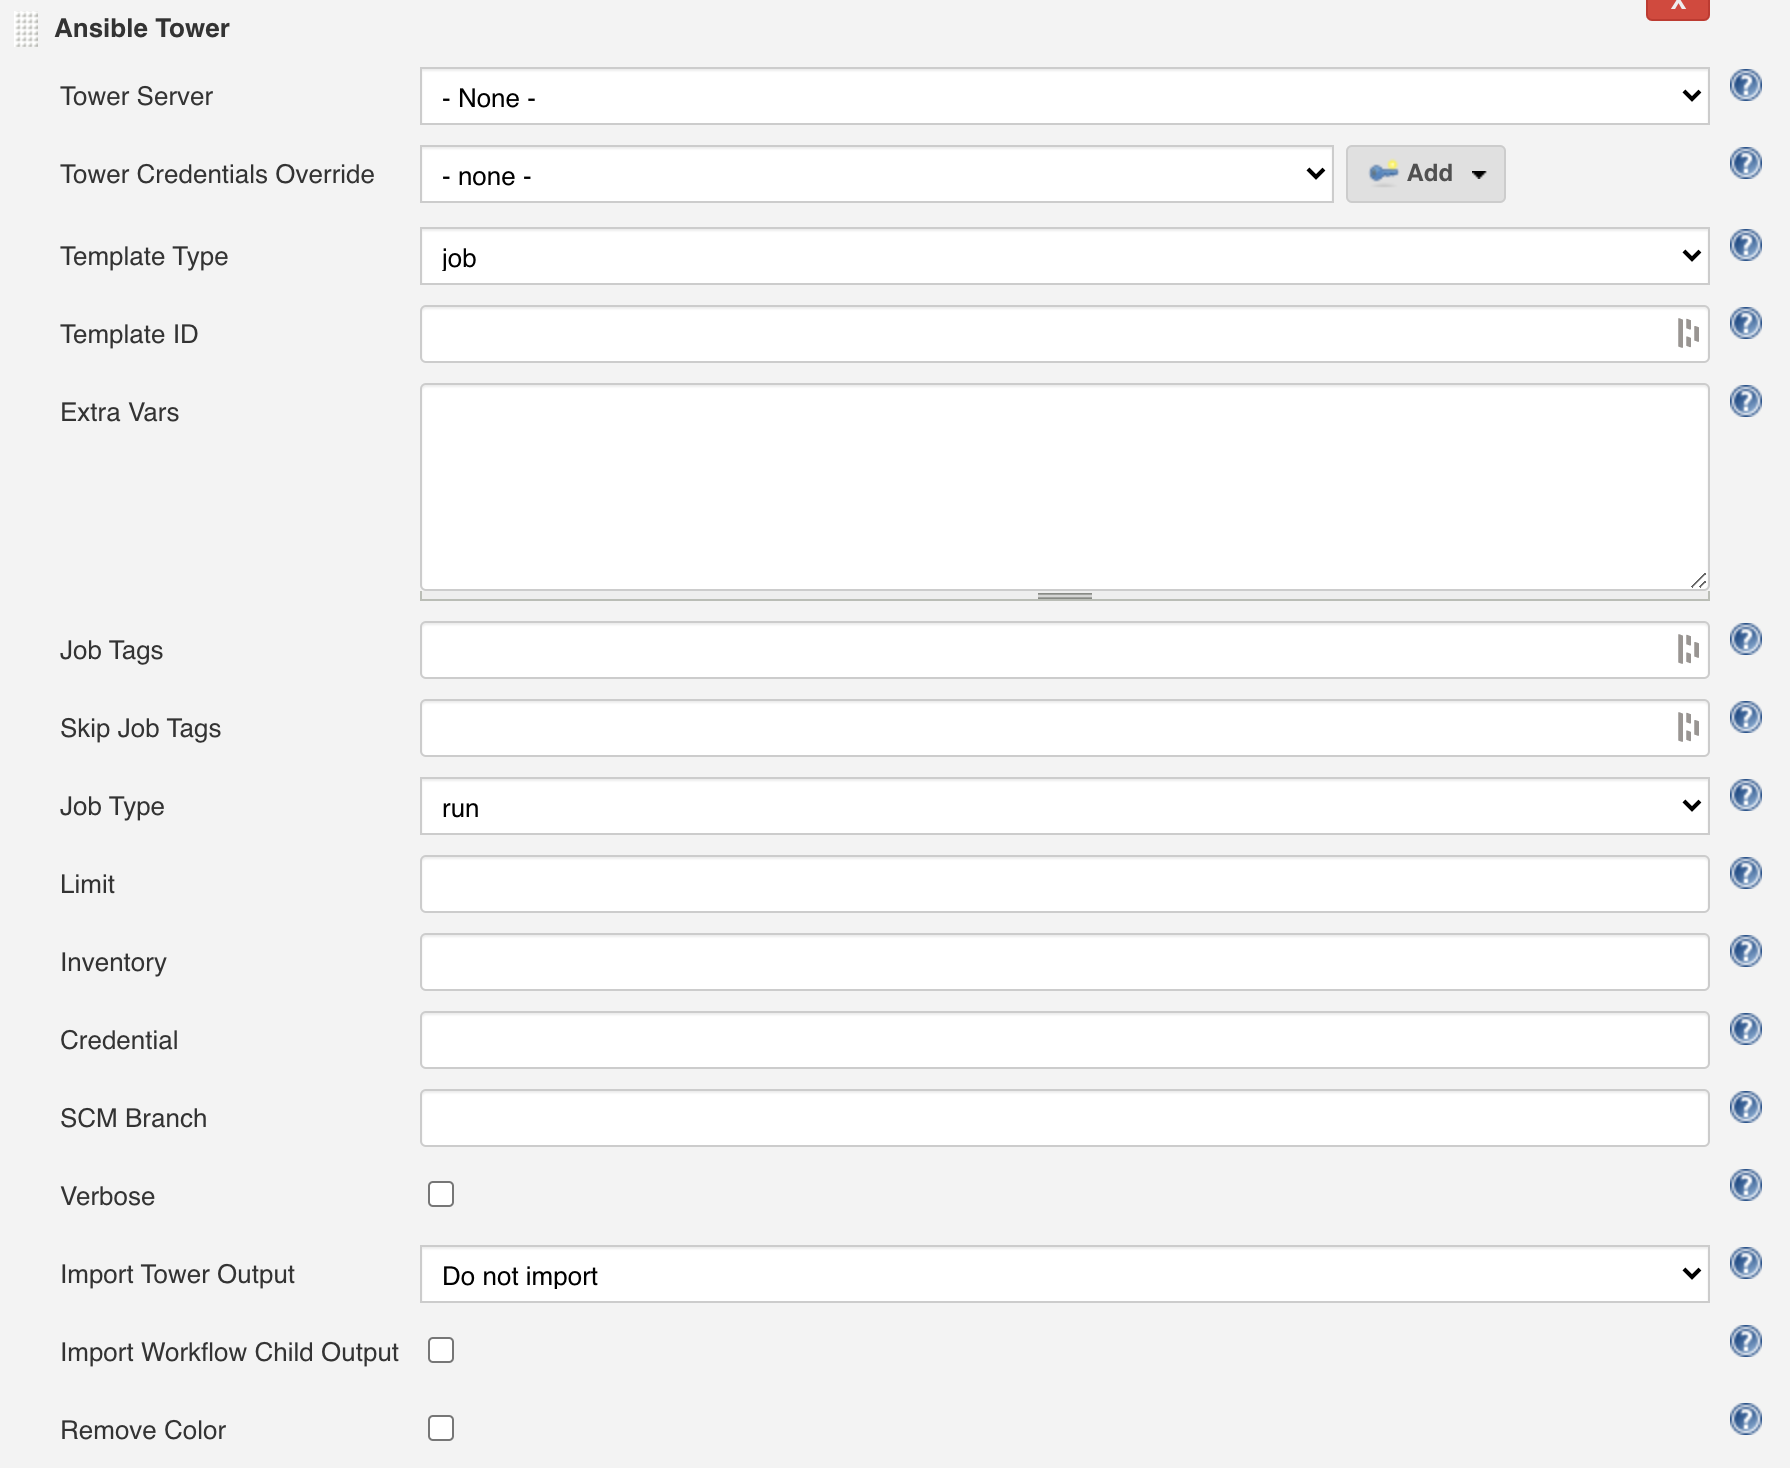Open help for the SCM Branch field
The width and height of the screenshot is (1790, 1468).
(x=1746, y=1107)
